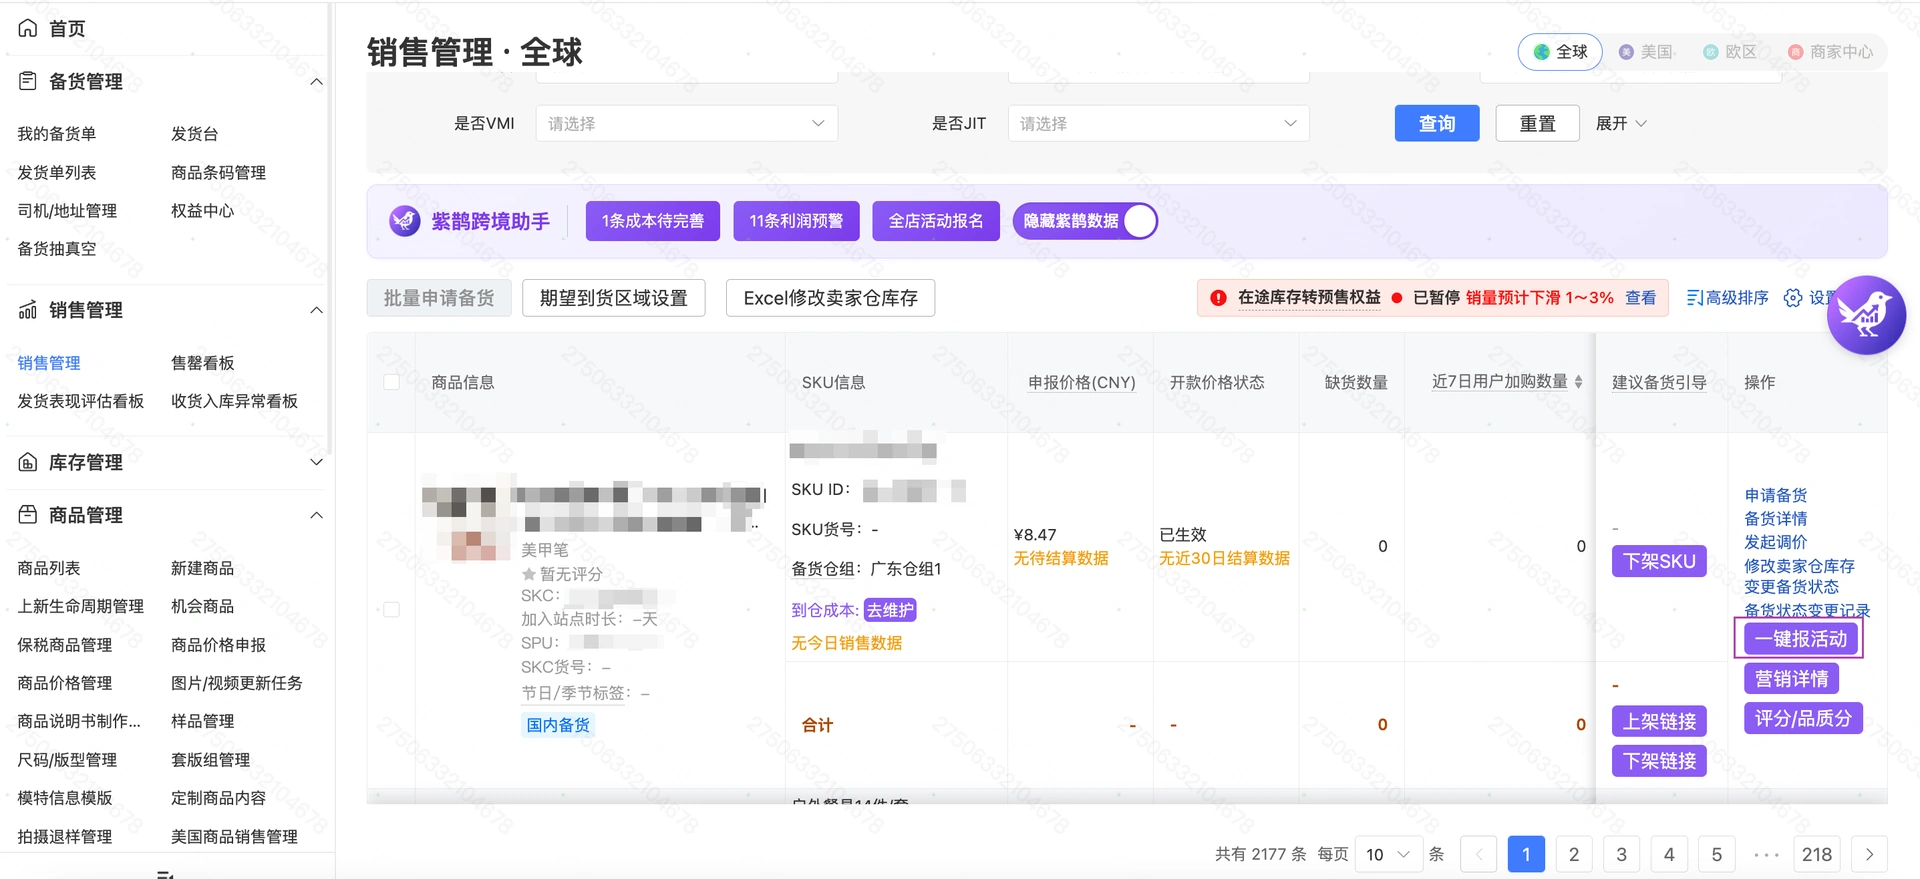Image resolution: width=1920 pixels, height=879 pixels.
Task: Open the 设置 gear icon
Action: tap(1793, 298)
